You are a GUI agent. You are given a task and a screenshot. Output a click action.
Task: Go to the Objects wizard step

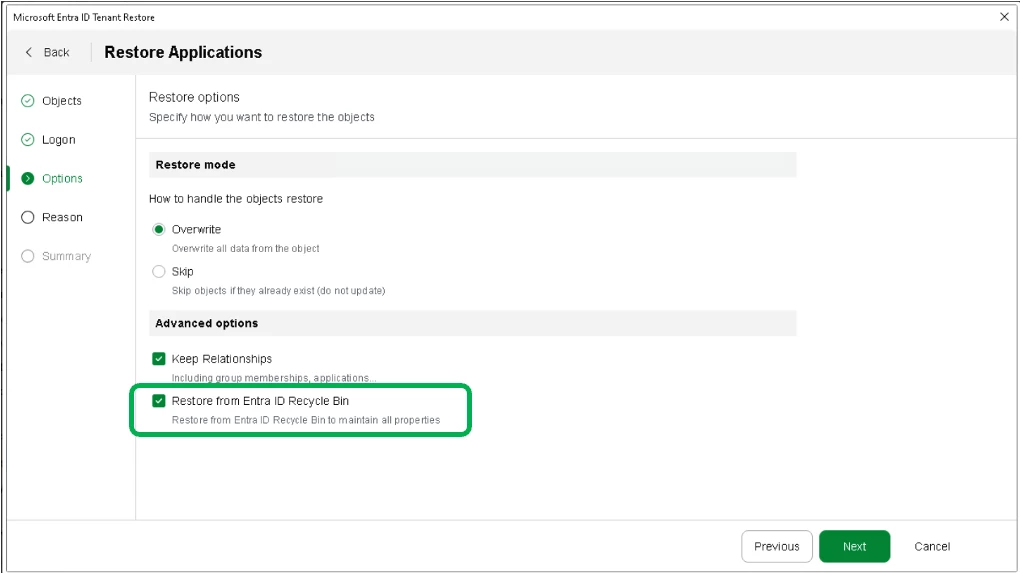[62, 101]
